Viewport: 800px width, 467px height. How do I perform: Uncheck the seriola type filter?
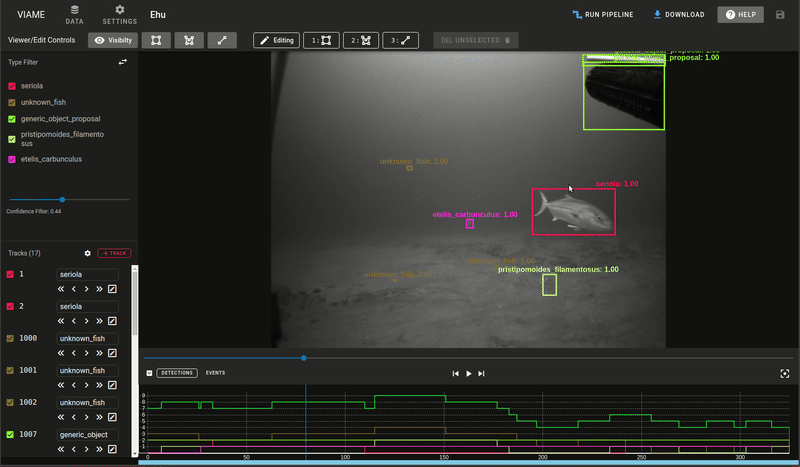[12, 86]
